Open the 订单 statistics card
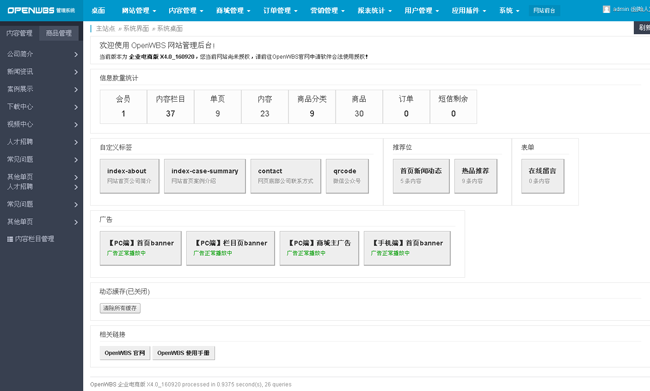The height and width of the screenshot is (391, 650). click(x=406, y=107)
